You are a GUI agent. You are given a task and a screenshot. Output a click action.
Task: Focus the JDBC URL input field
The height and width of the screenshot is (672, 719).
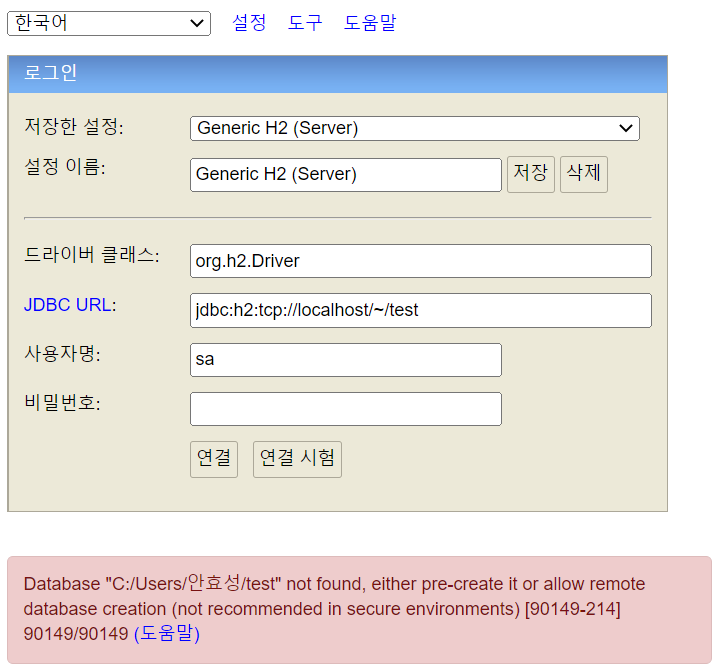pyautogui.click(x=420, y=310)
